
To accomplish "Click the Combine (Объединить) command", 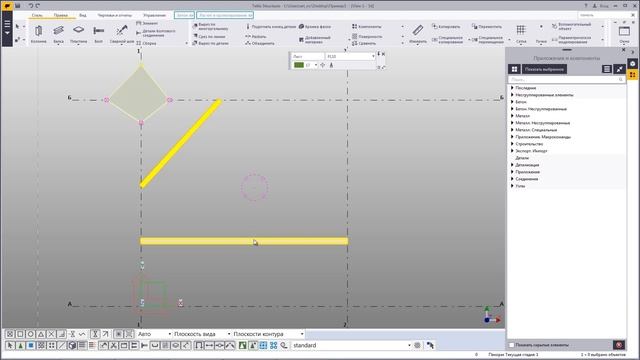I will tap(260, 43).
